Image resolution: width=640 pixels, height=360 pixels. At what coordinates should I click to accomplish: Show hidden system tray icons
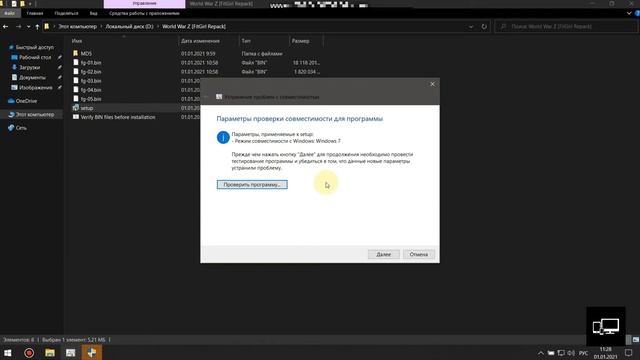coord(541,353)
